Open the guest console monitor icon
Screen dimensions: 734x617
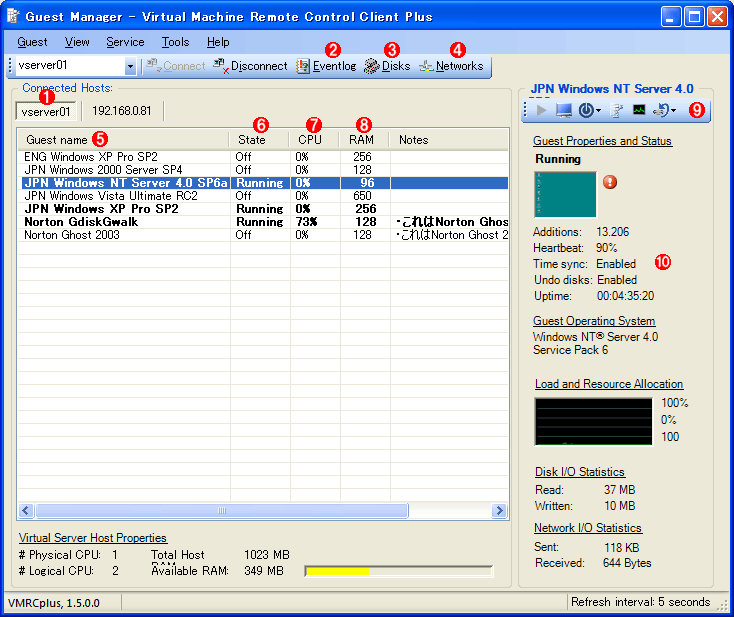[564, 110]
